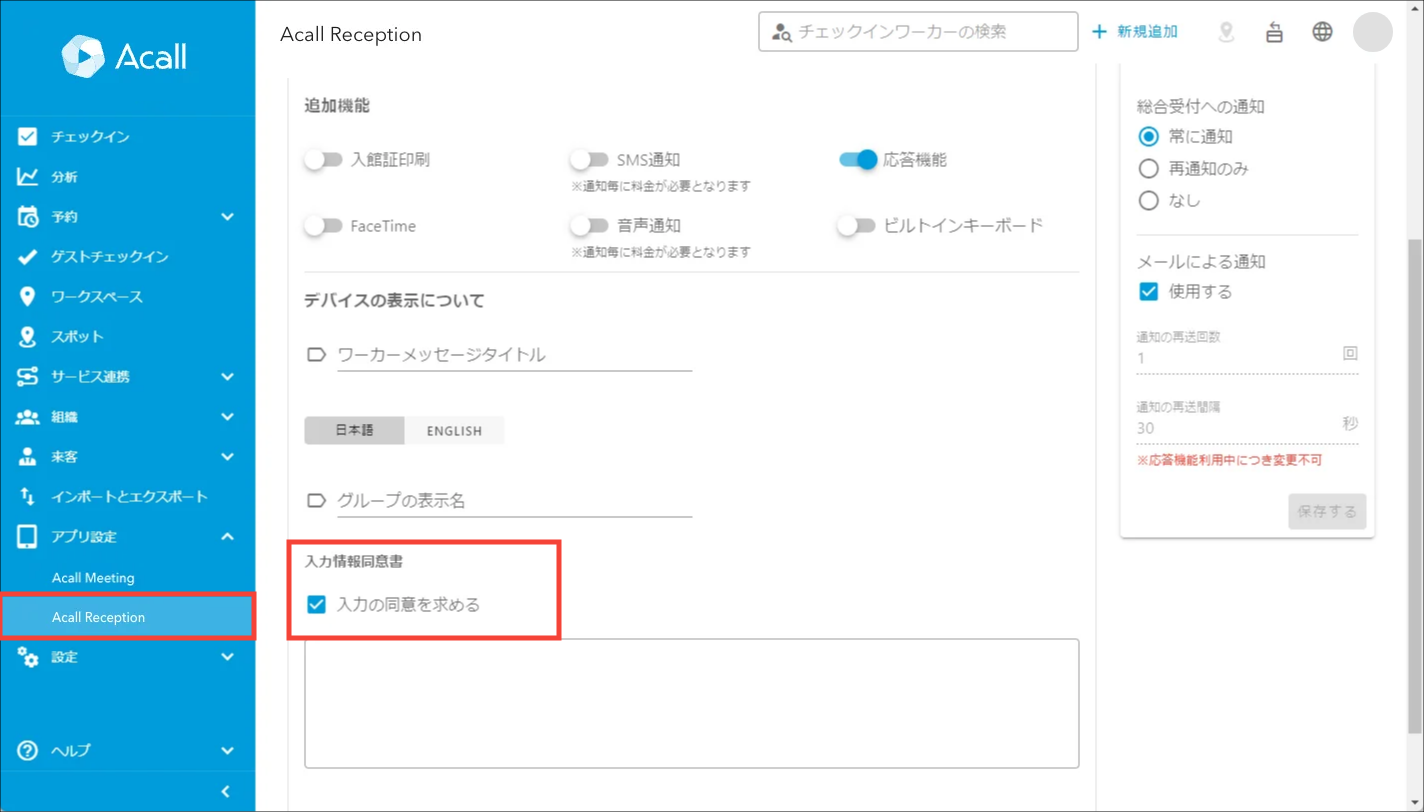The width and height of the screenshot is (1424, 812).
Task: Toggle FaceTime switch
Action: 323,226
